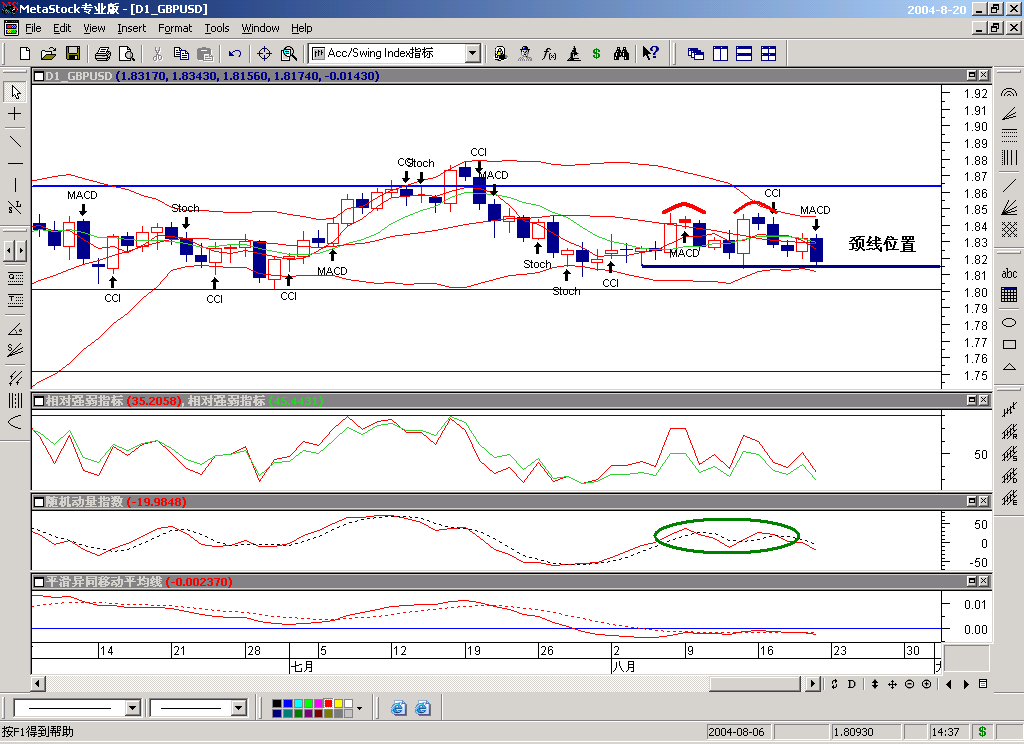The height and width of the screenshot is (744, 1024).
Task: Toggle the D periodicity button
Action: click(x=851, y=684)
